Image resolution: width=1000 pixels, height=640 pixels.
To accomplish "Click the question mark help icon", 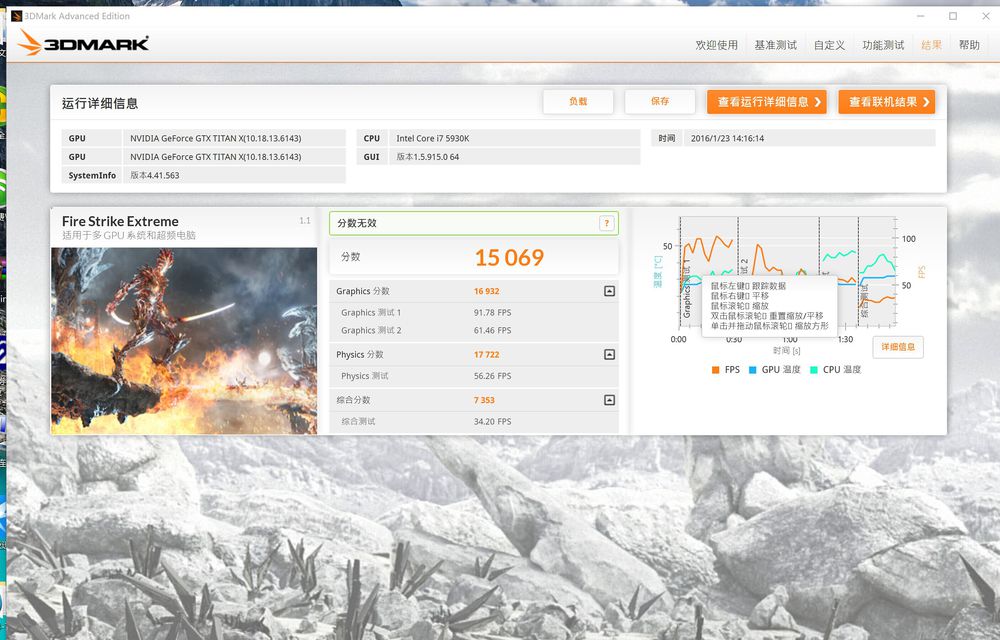I will coord(607,223).
